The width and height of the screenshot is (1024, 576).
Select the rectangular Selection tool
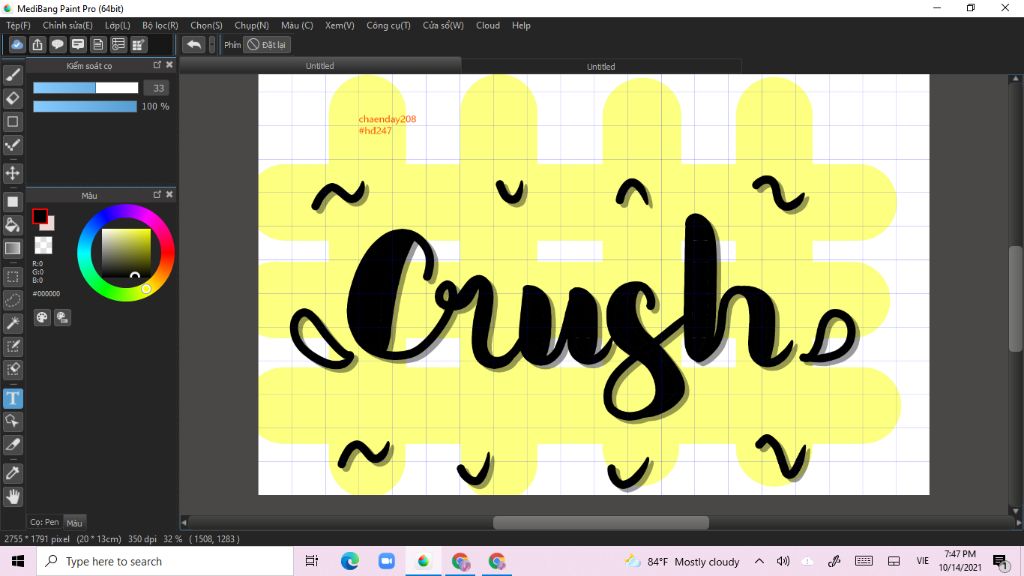click(12, 277)
